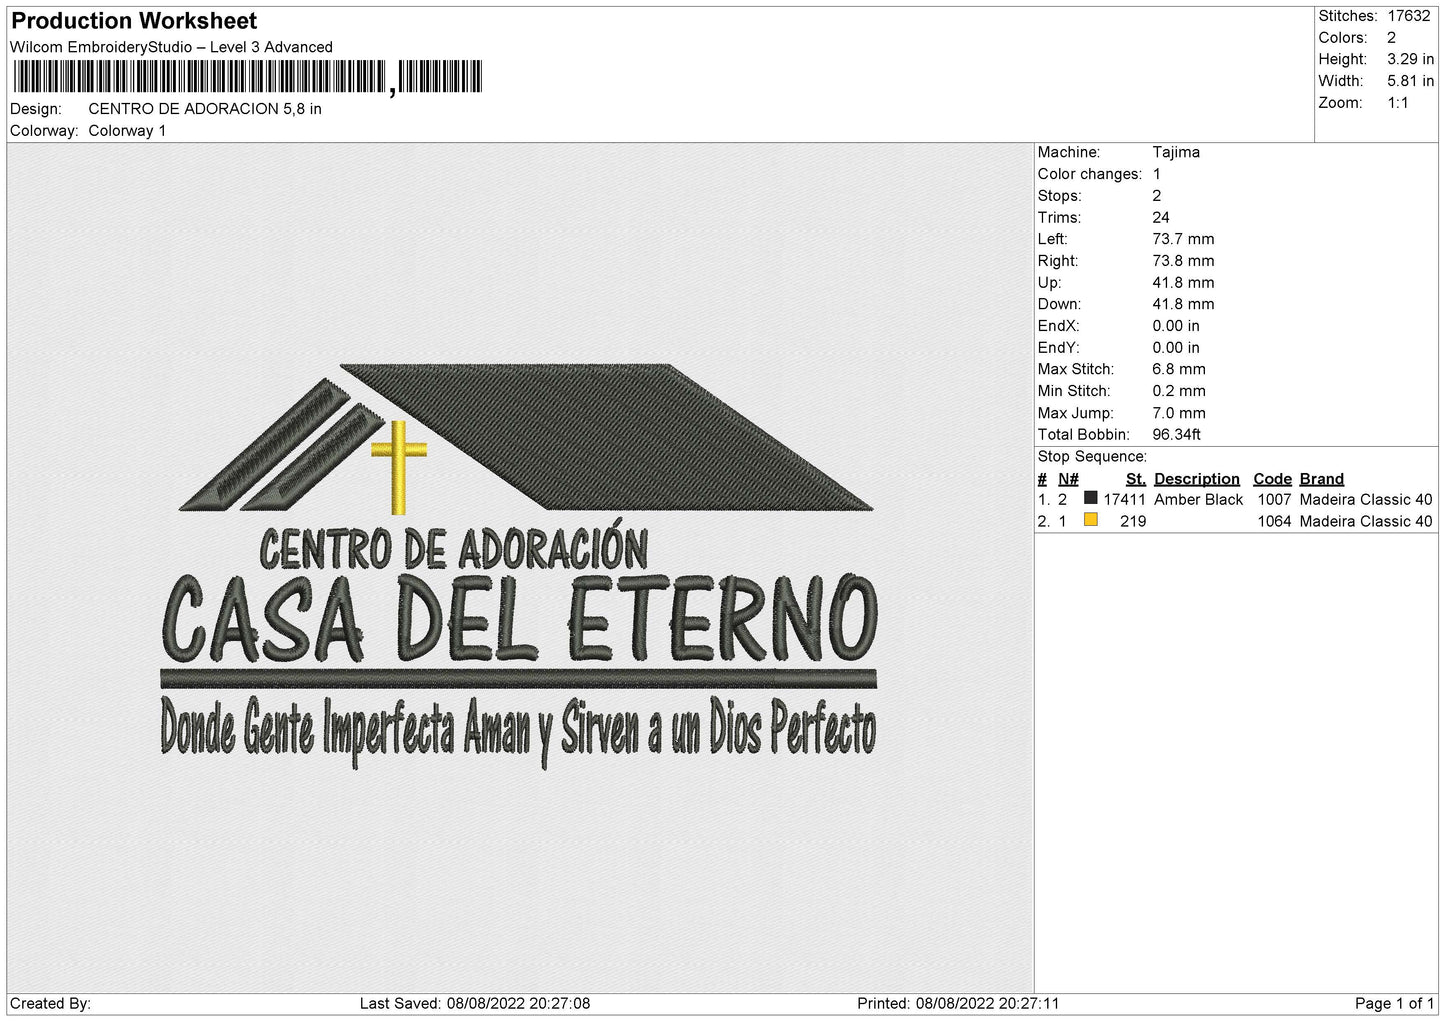
Task: Click the Stitches value 17632
Action: point(1408,16)
